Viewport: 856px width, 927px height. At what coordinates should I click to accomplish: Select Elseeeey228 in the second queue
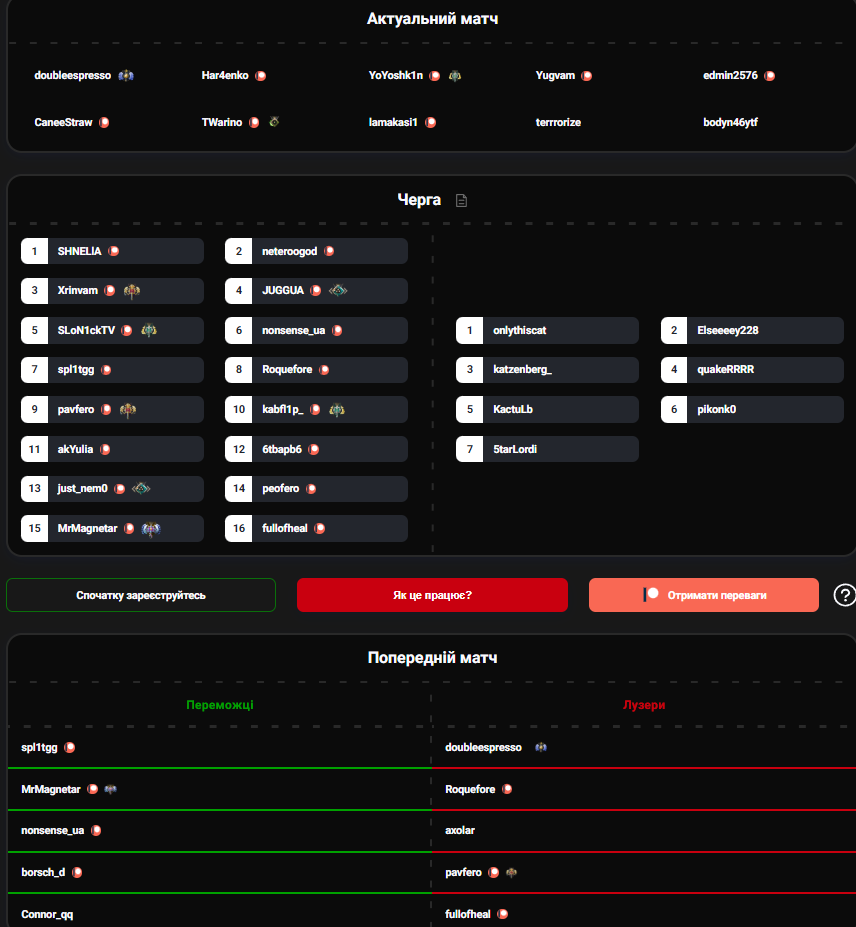point(752,330)
